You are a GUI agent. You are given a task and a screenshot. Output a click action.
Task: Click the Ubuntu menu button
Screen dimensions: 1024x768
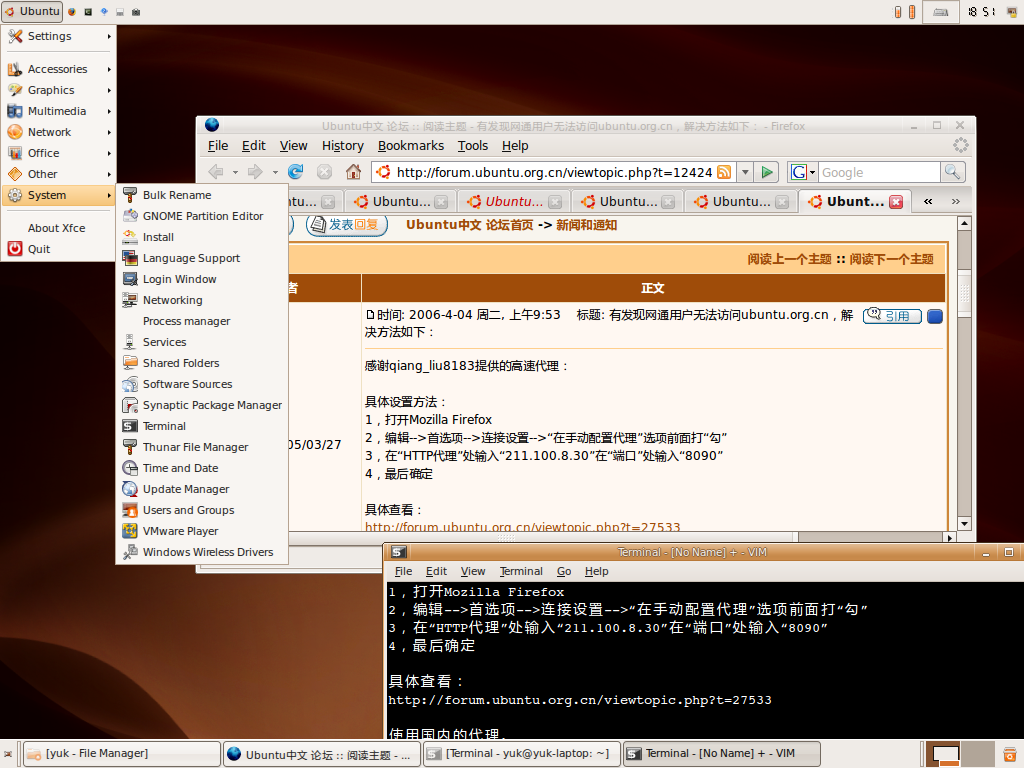32,11
